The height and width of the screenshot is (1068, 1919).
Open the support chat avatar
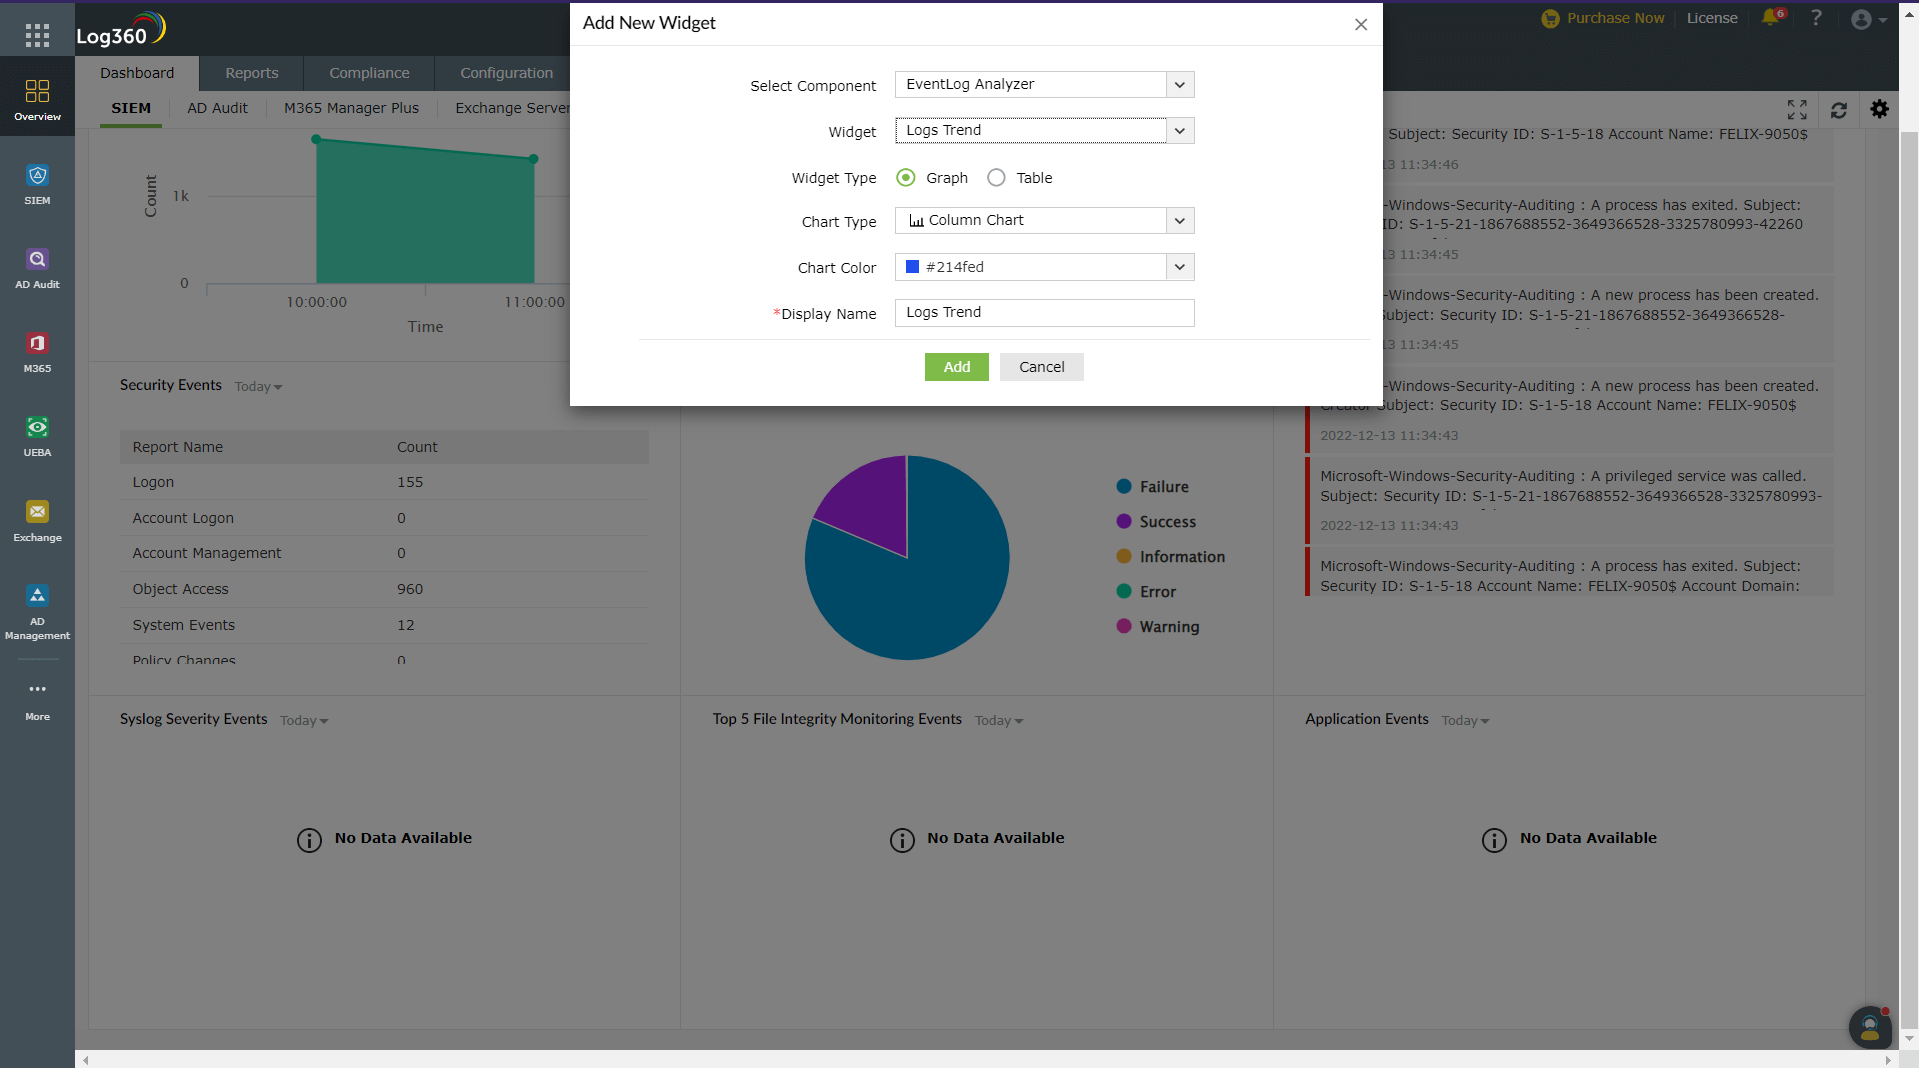[x=1869, y=1026]
